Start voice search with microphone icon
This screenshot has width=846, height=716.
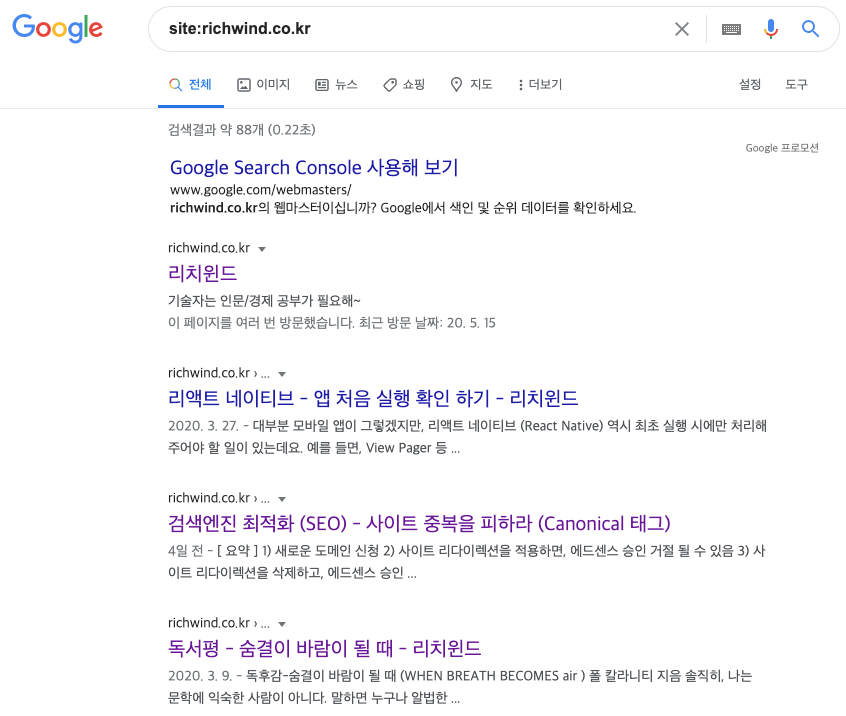point(770,29)
